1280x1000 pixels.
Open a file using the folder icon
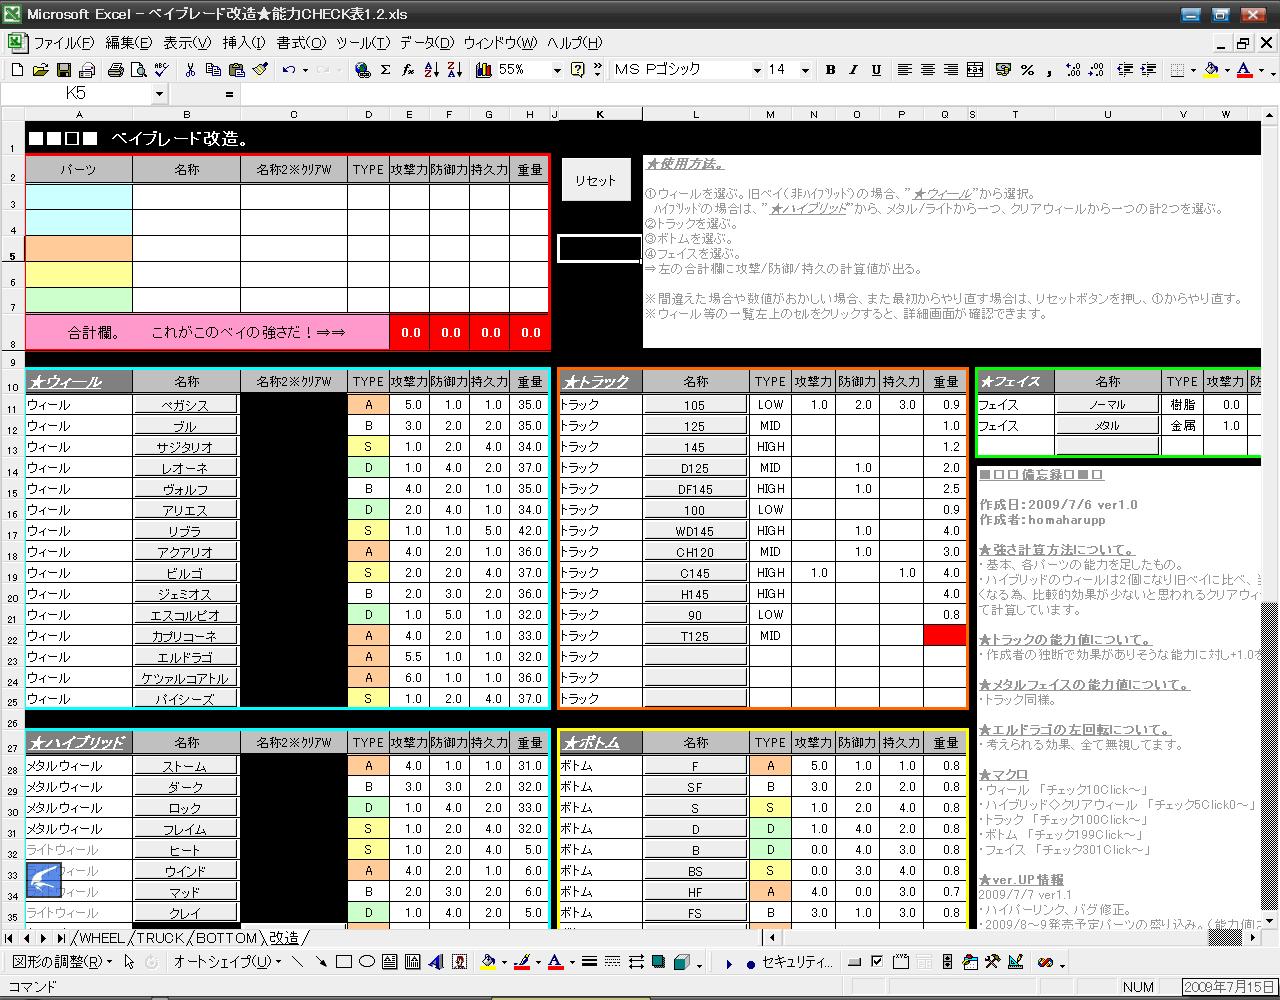[x=40, y=70]
